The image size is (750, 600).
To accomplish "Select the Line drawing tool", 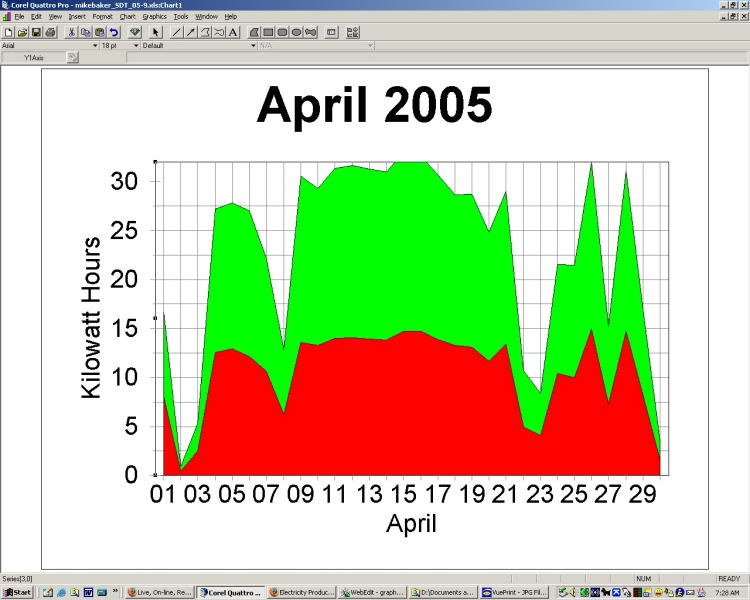I will tap(177, 32).
